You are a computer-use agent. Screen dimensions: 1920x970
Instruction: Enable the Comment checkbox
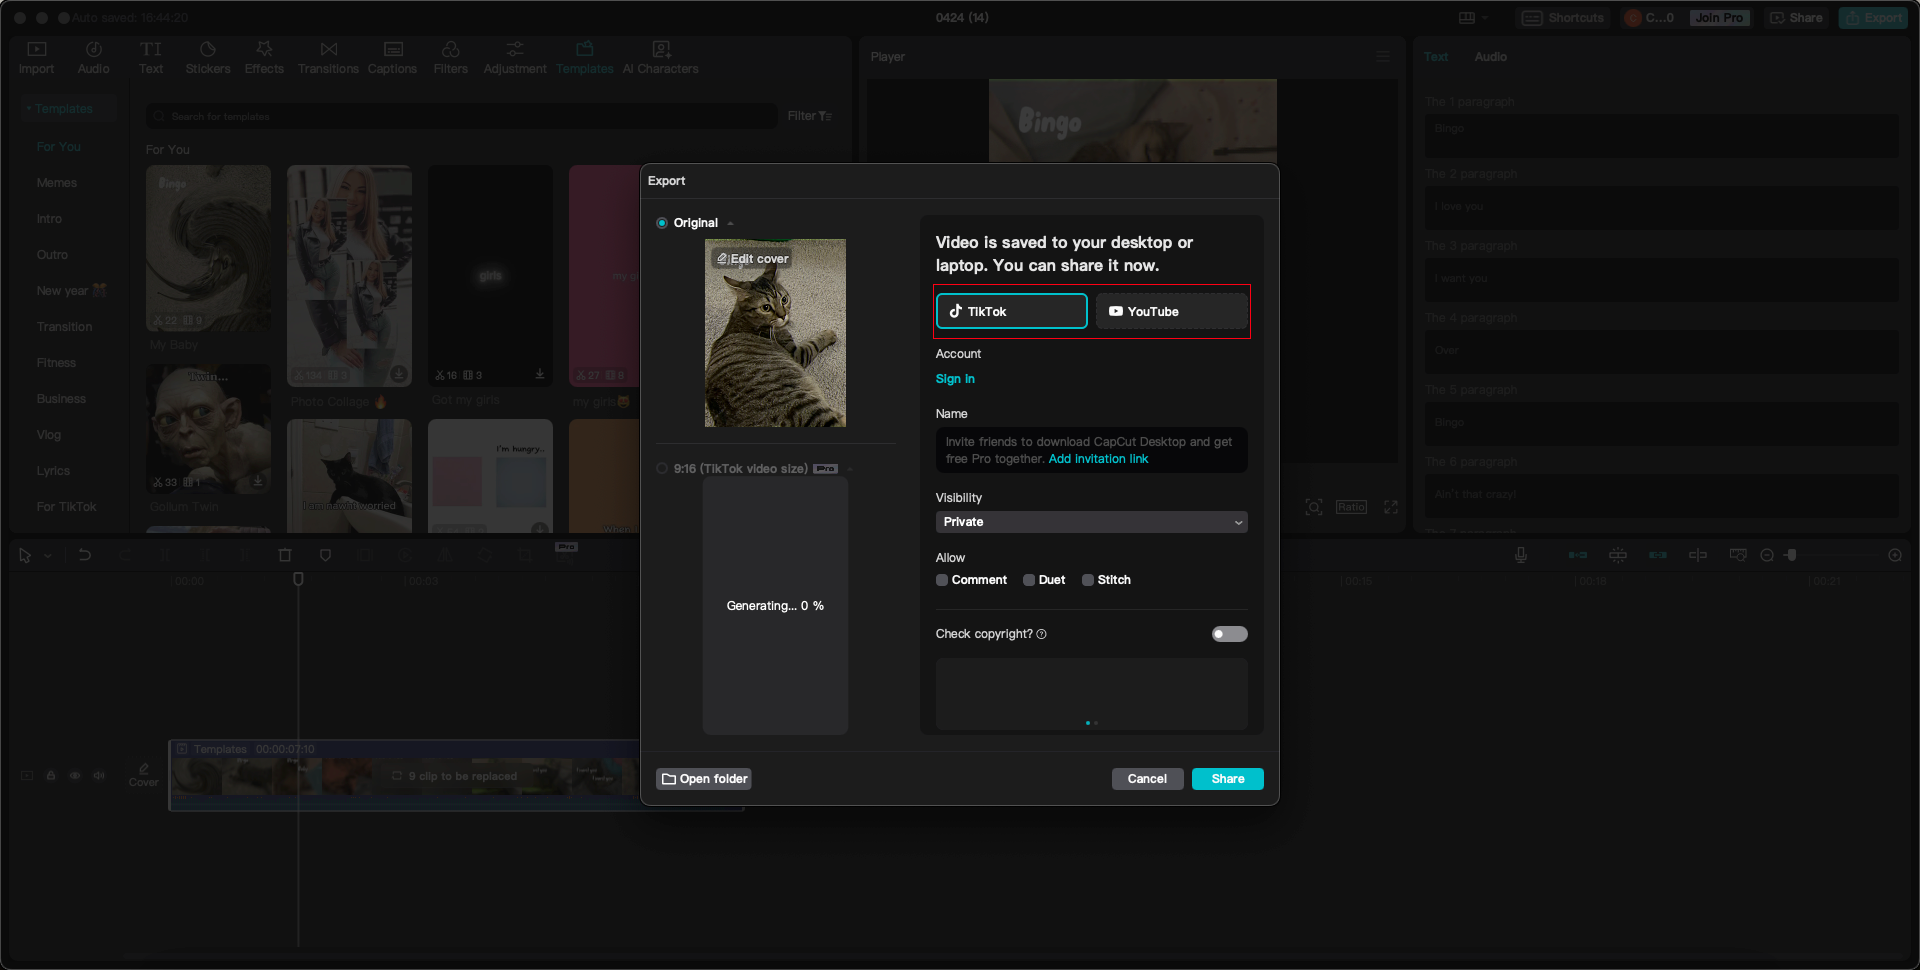[x=942, y=580]
